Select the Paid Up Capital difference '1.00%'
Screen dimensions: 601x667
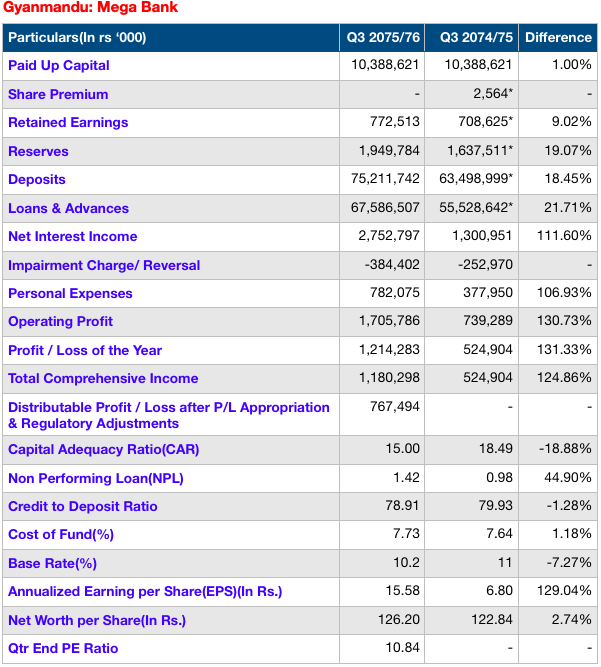571,65
